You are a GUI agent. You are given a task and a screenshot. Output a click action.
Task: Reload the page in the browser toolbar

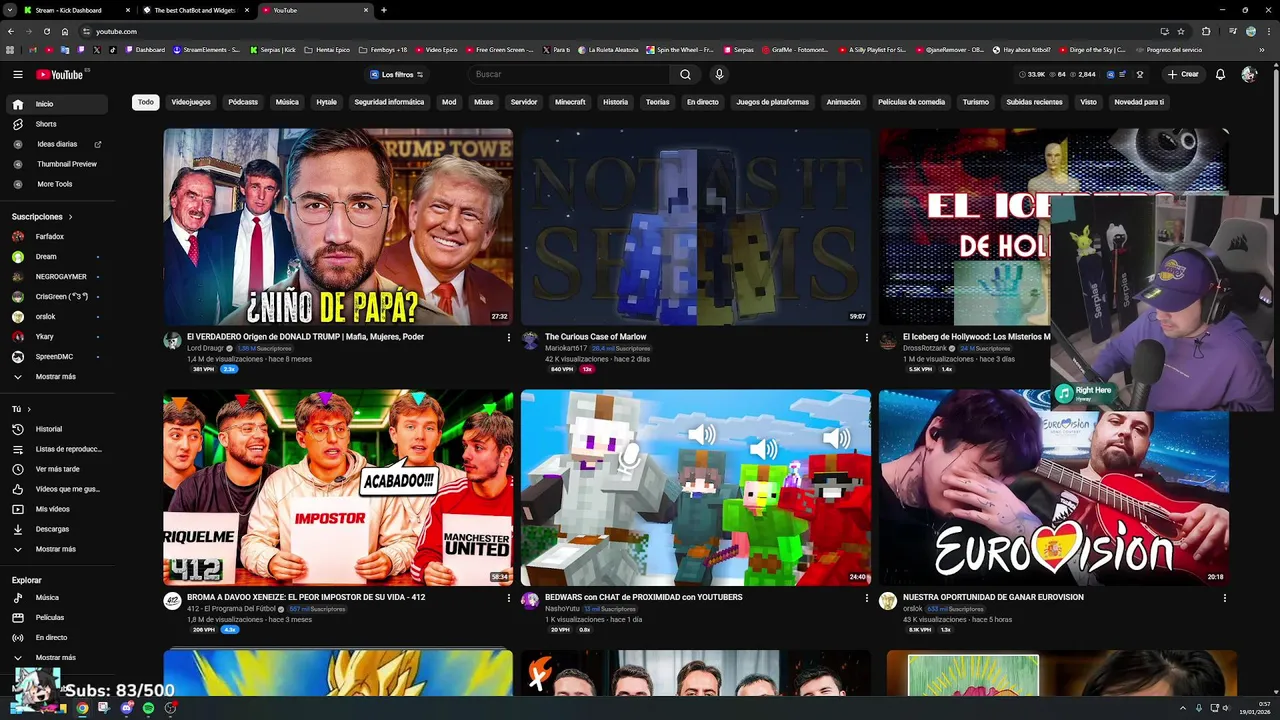click(x=46, y=31)
